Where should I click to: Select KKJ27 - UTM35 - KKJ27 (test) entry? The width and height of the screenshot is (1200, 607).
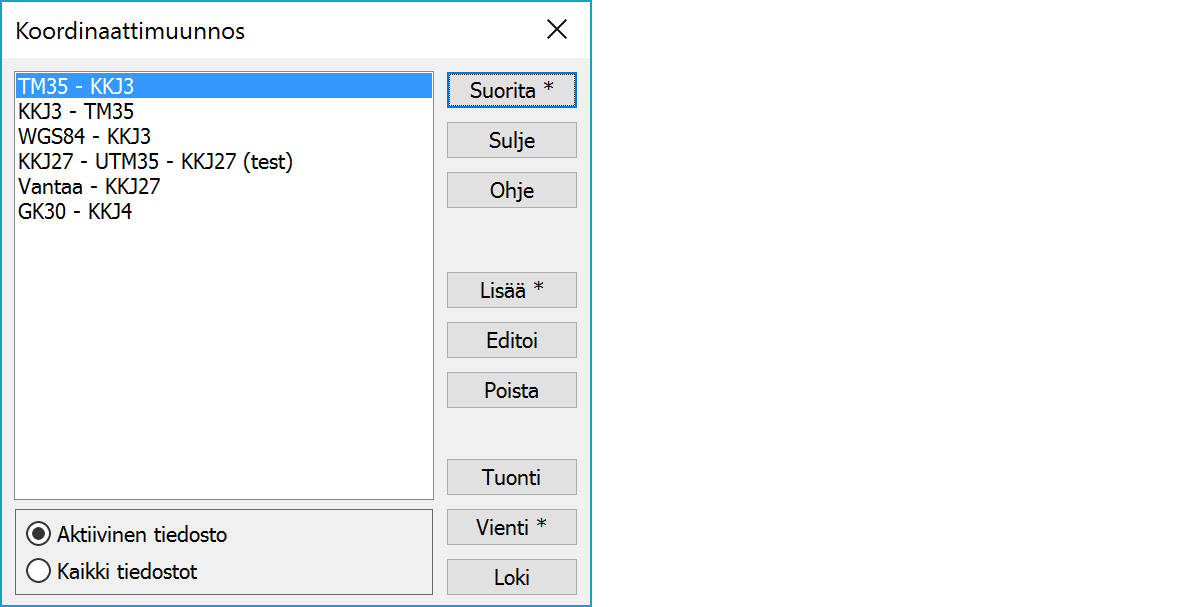[x=155, y=161]
